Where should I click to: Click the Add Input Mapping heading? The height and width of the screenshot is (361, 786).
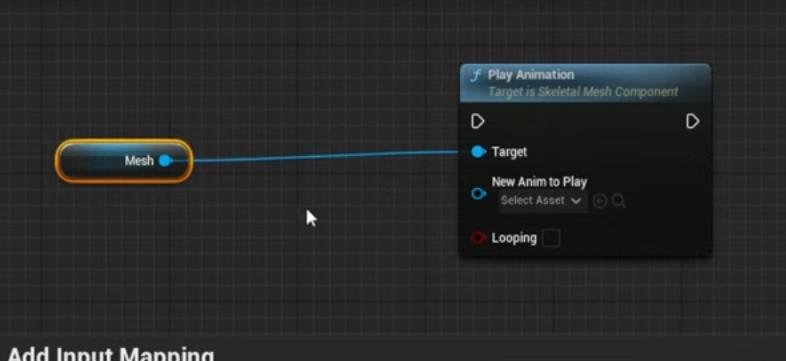point(111,353)
